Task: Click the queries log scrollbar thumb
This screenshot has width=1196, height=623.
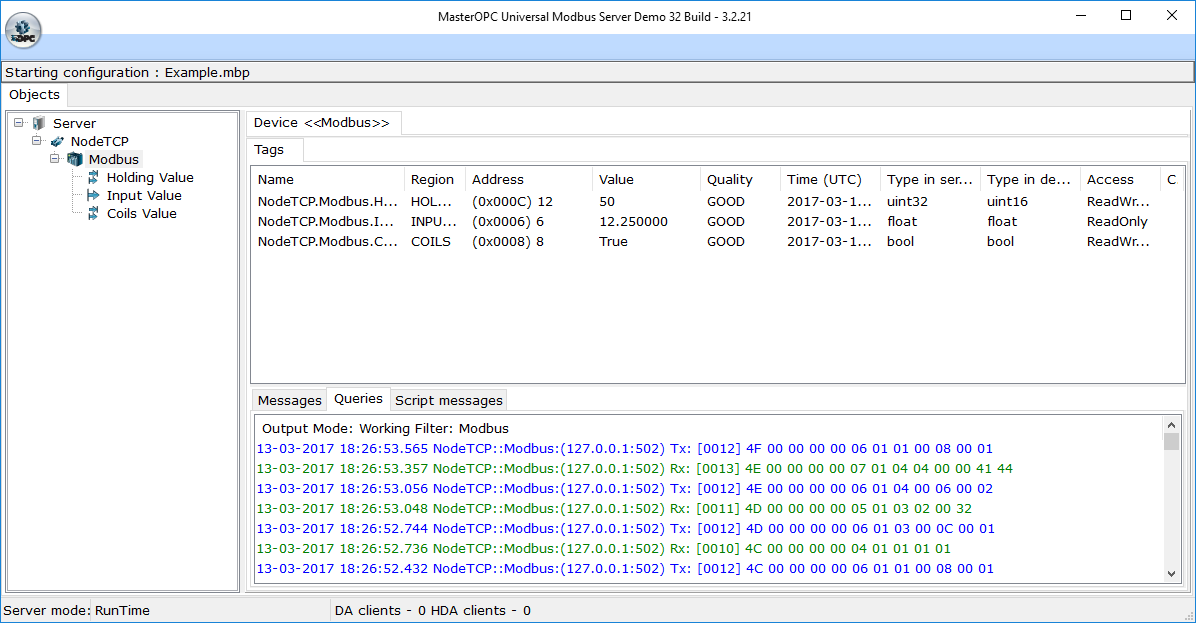Action: click(1172, 442)
